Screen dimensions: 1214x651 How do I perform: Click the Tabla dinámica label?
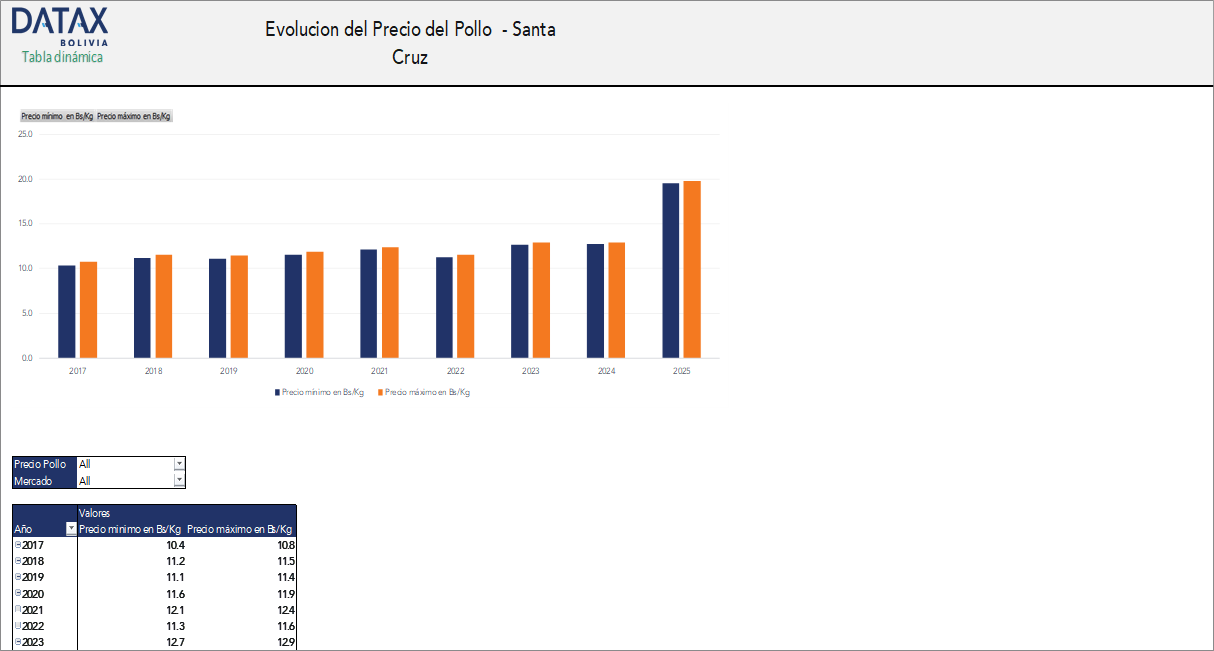pos(61,57)
